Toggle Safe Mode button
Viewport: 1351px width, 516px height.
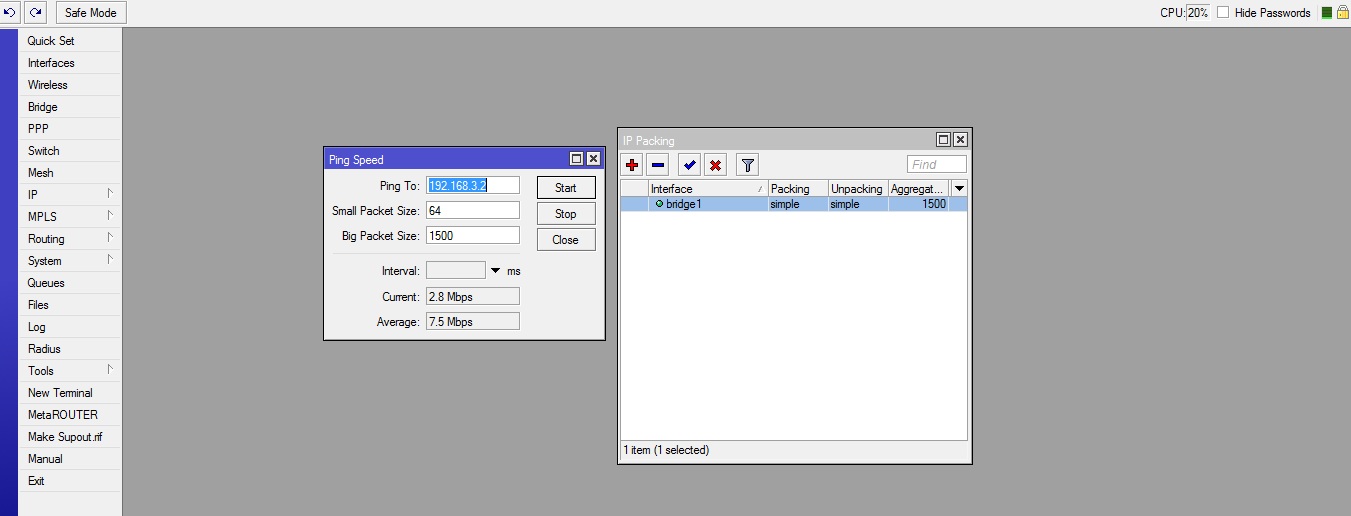pos(90,13)
